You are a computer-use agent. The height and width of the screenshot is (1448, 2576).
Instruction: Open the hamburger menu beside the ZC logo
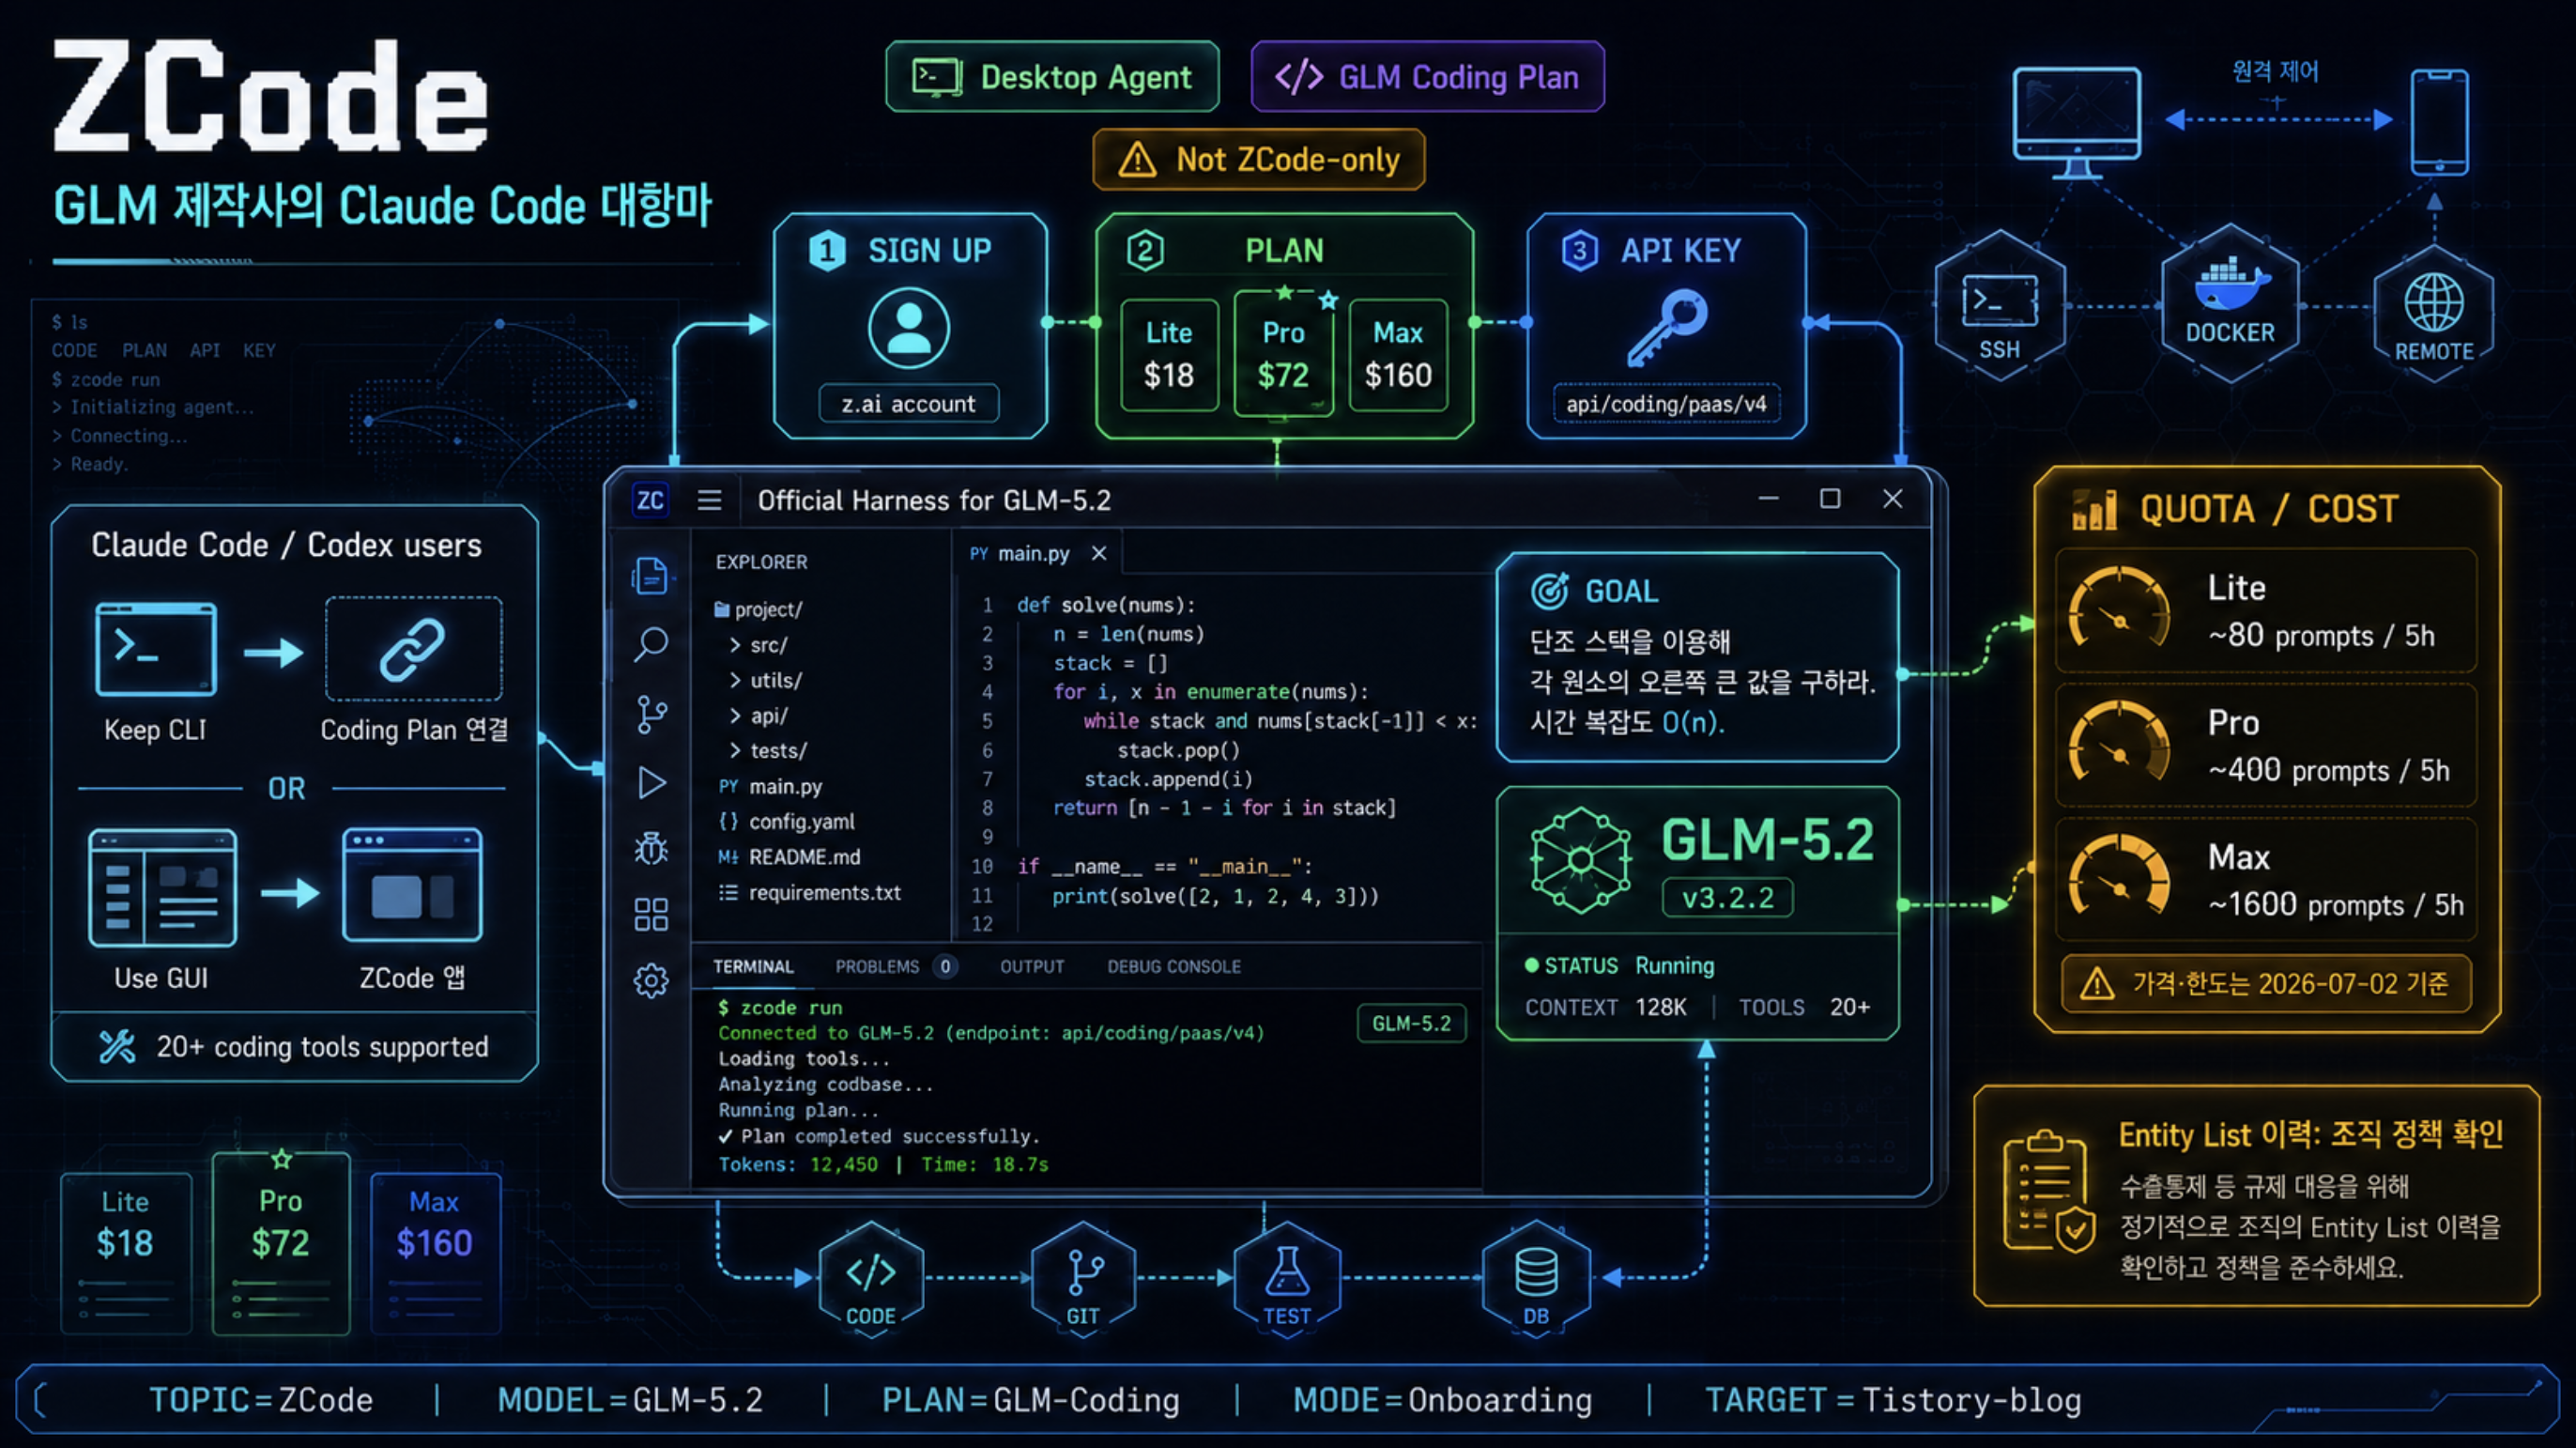pos(709,500)
